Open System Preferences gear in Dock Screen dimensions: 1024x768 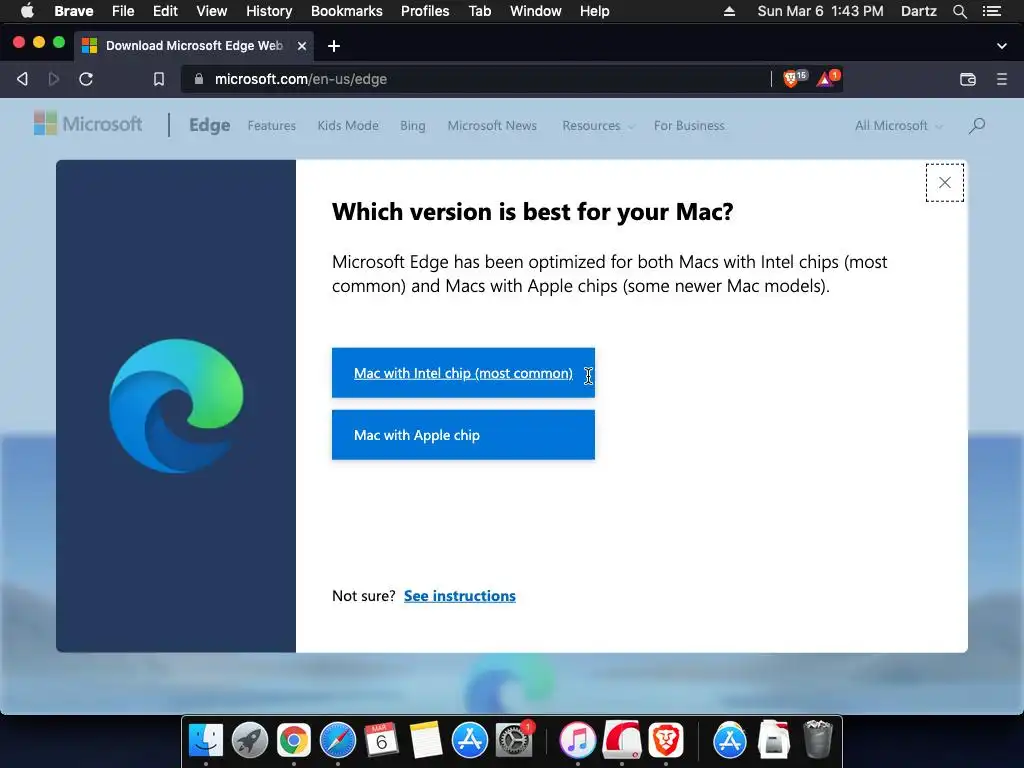tap(514, 741)
